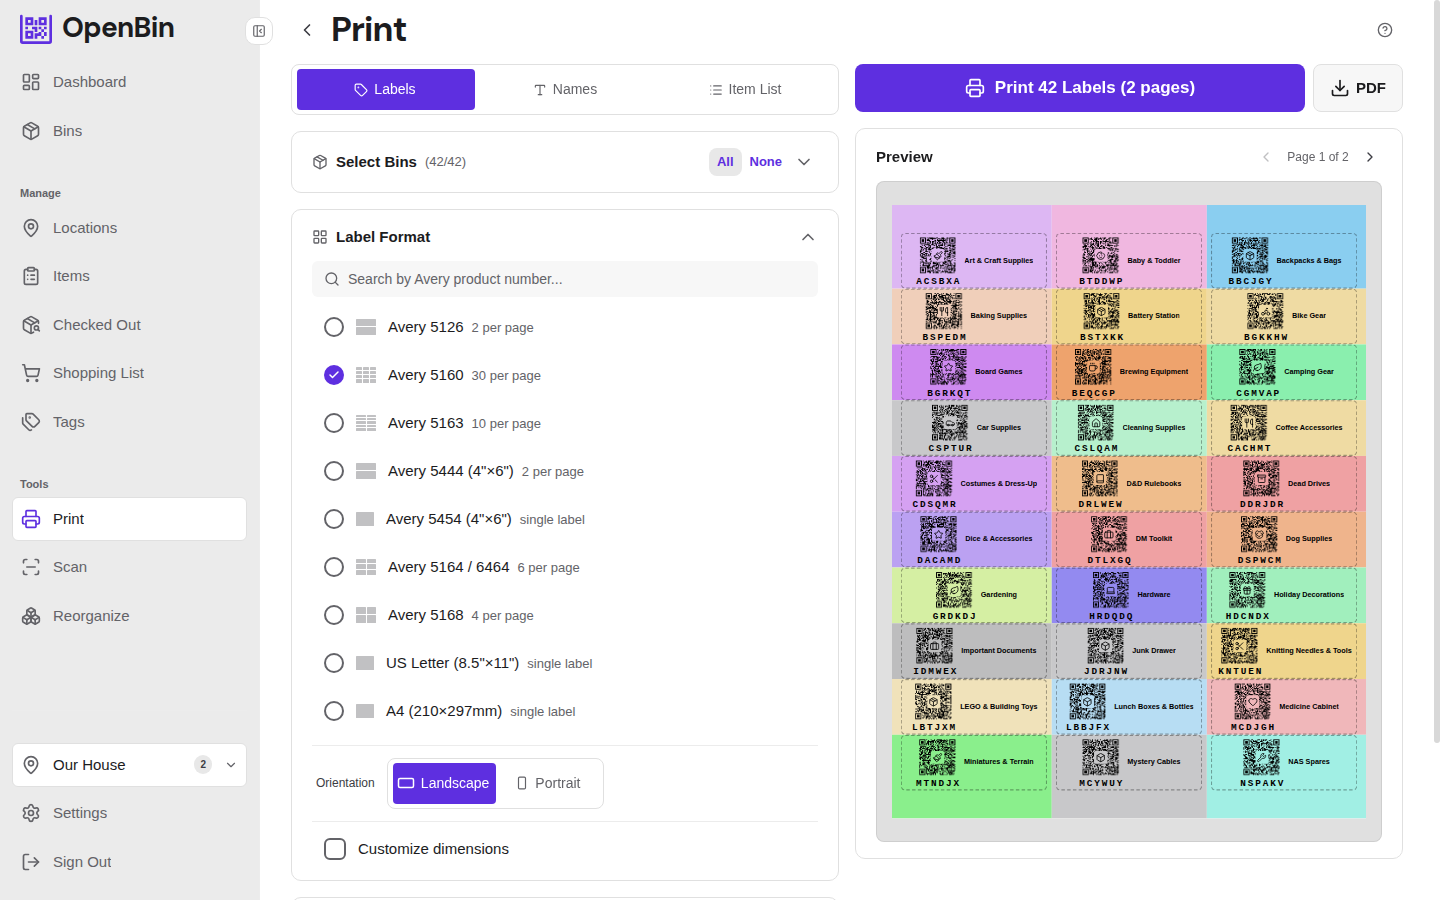Switch to the Labels tab

386,89
